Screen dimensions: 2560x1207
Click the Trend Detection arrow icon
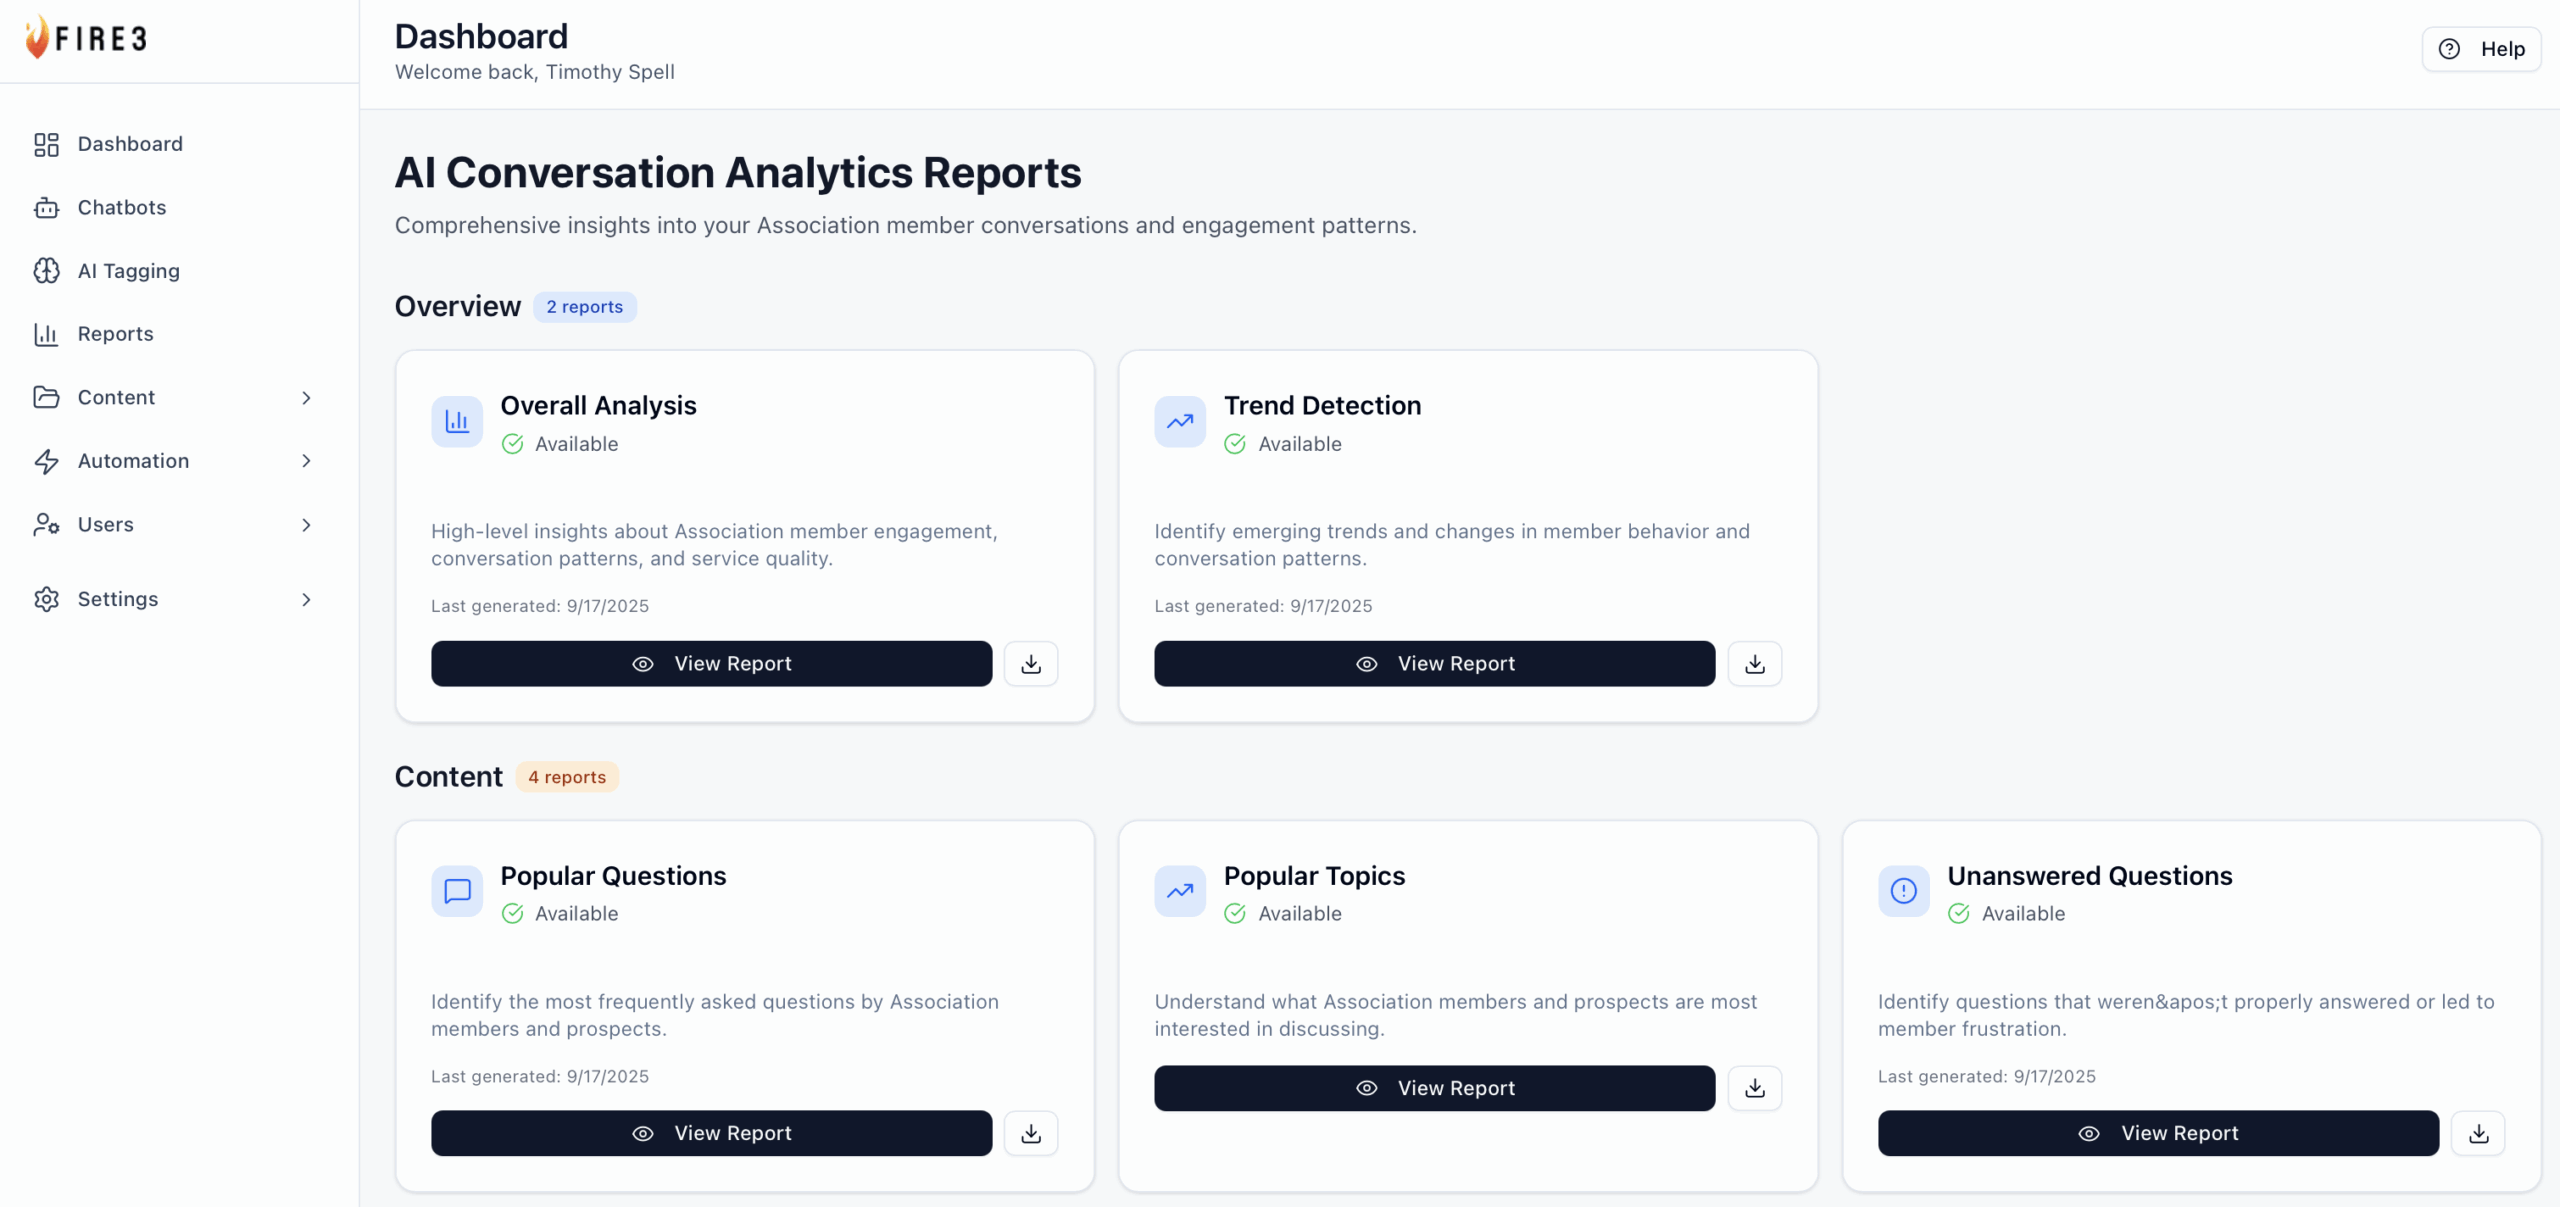(1180, 421)
